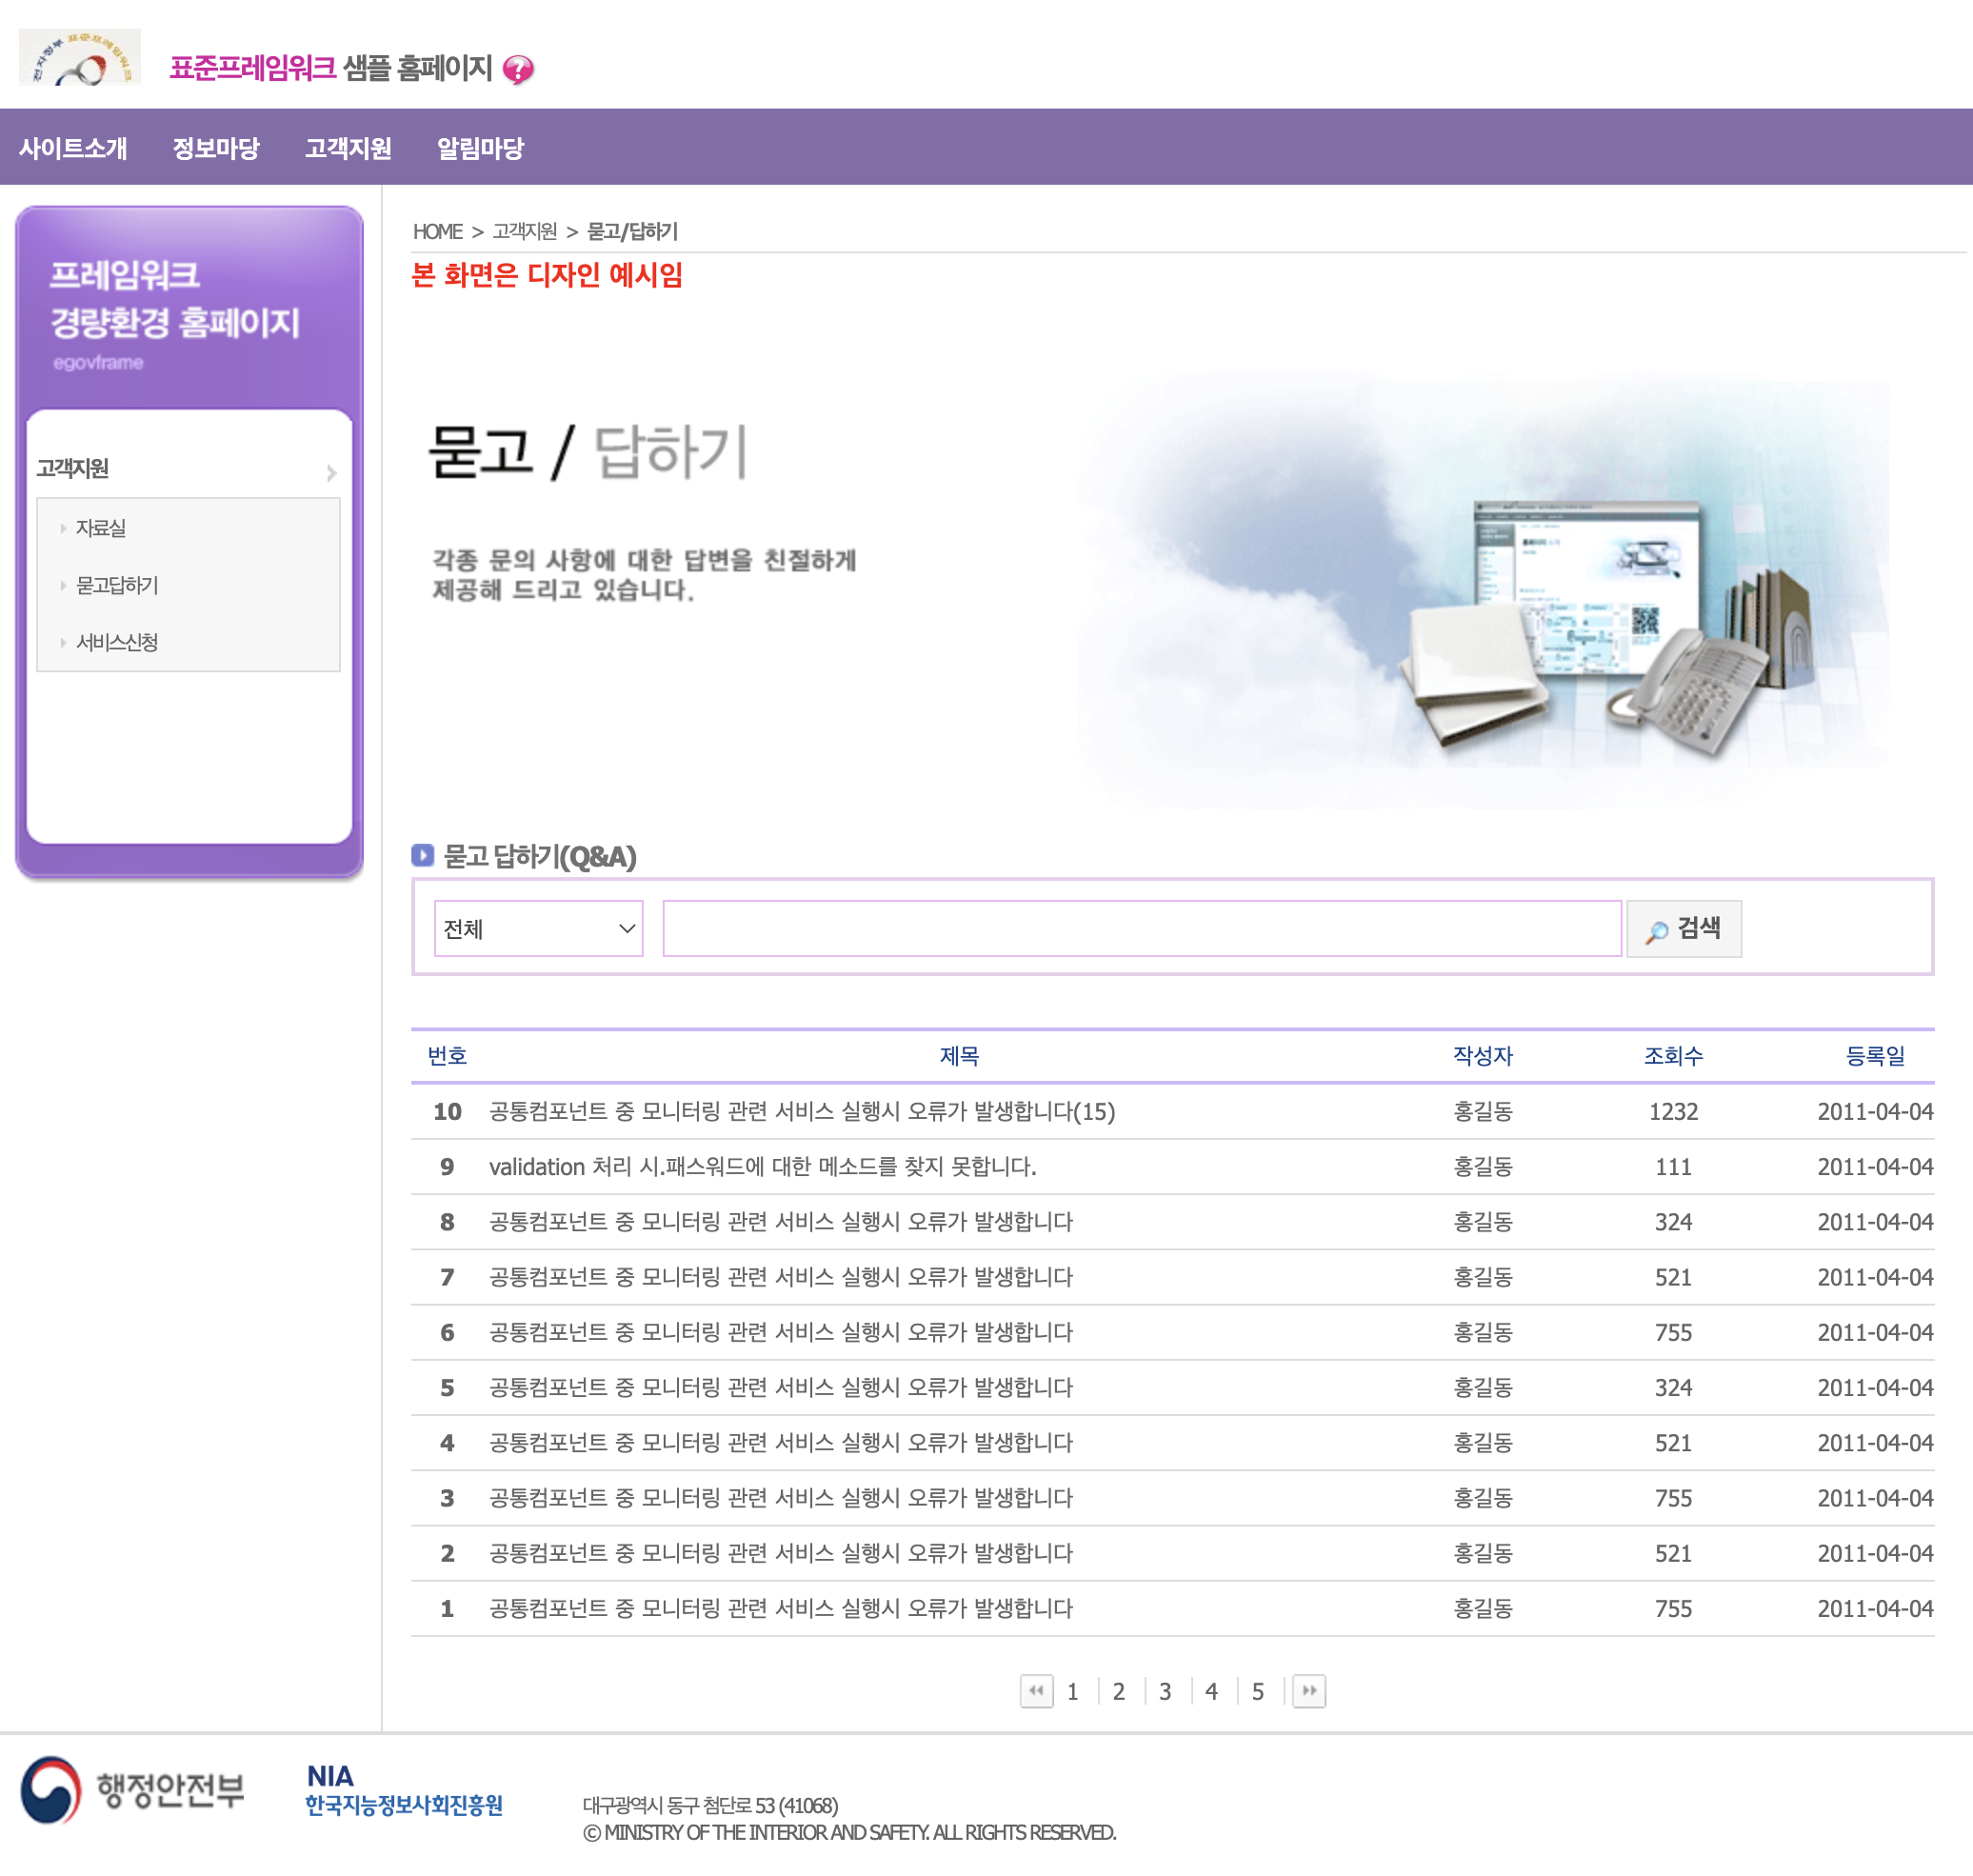
Task: Expand the 고객지원 sidebar section arrow
Action: [331, 473]
